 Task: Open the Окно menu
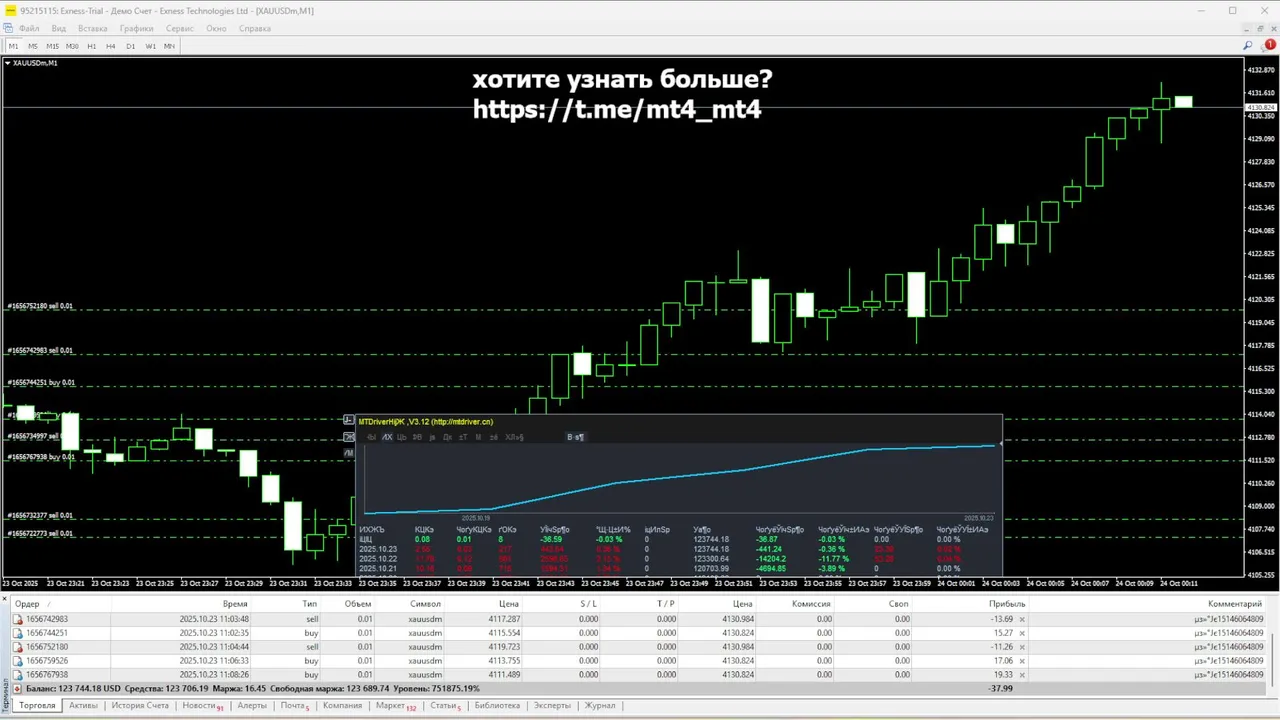click(216, 28)
